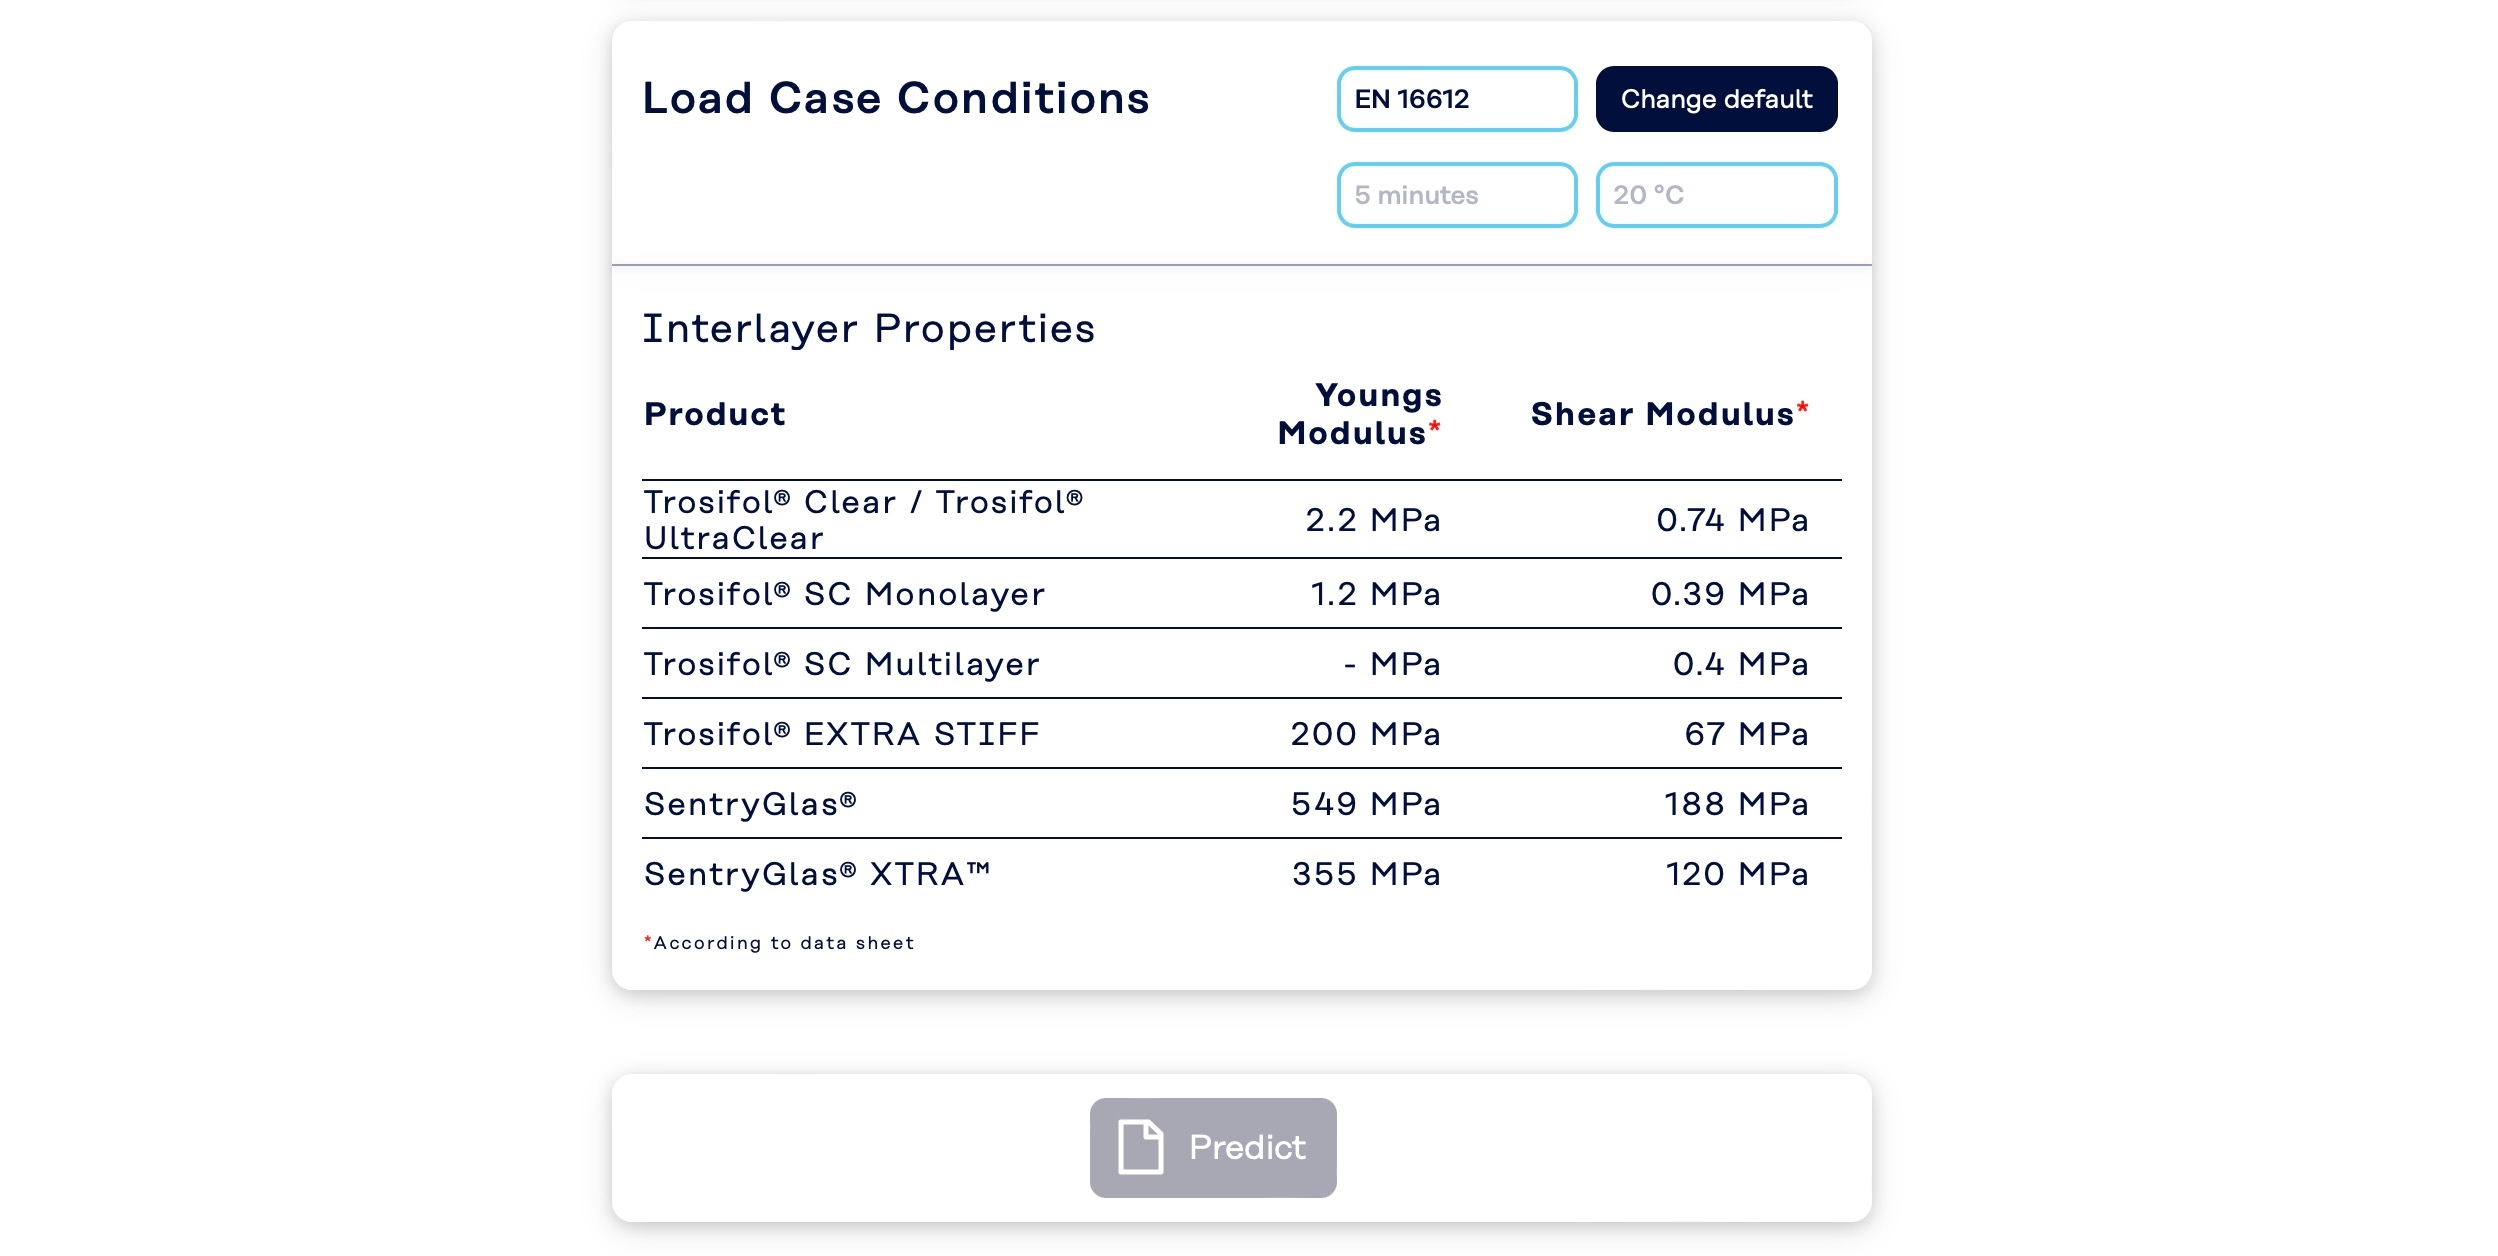Open the 20 °C temperature dropdown
Image resolution: width=2498 pixels, height=1256 pixels.
pyautogui.click(x=1715, y=195)
